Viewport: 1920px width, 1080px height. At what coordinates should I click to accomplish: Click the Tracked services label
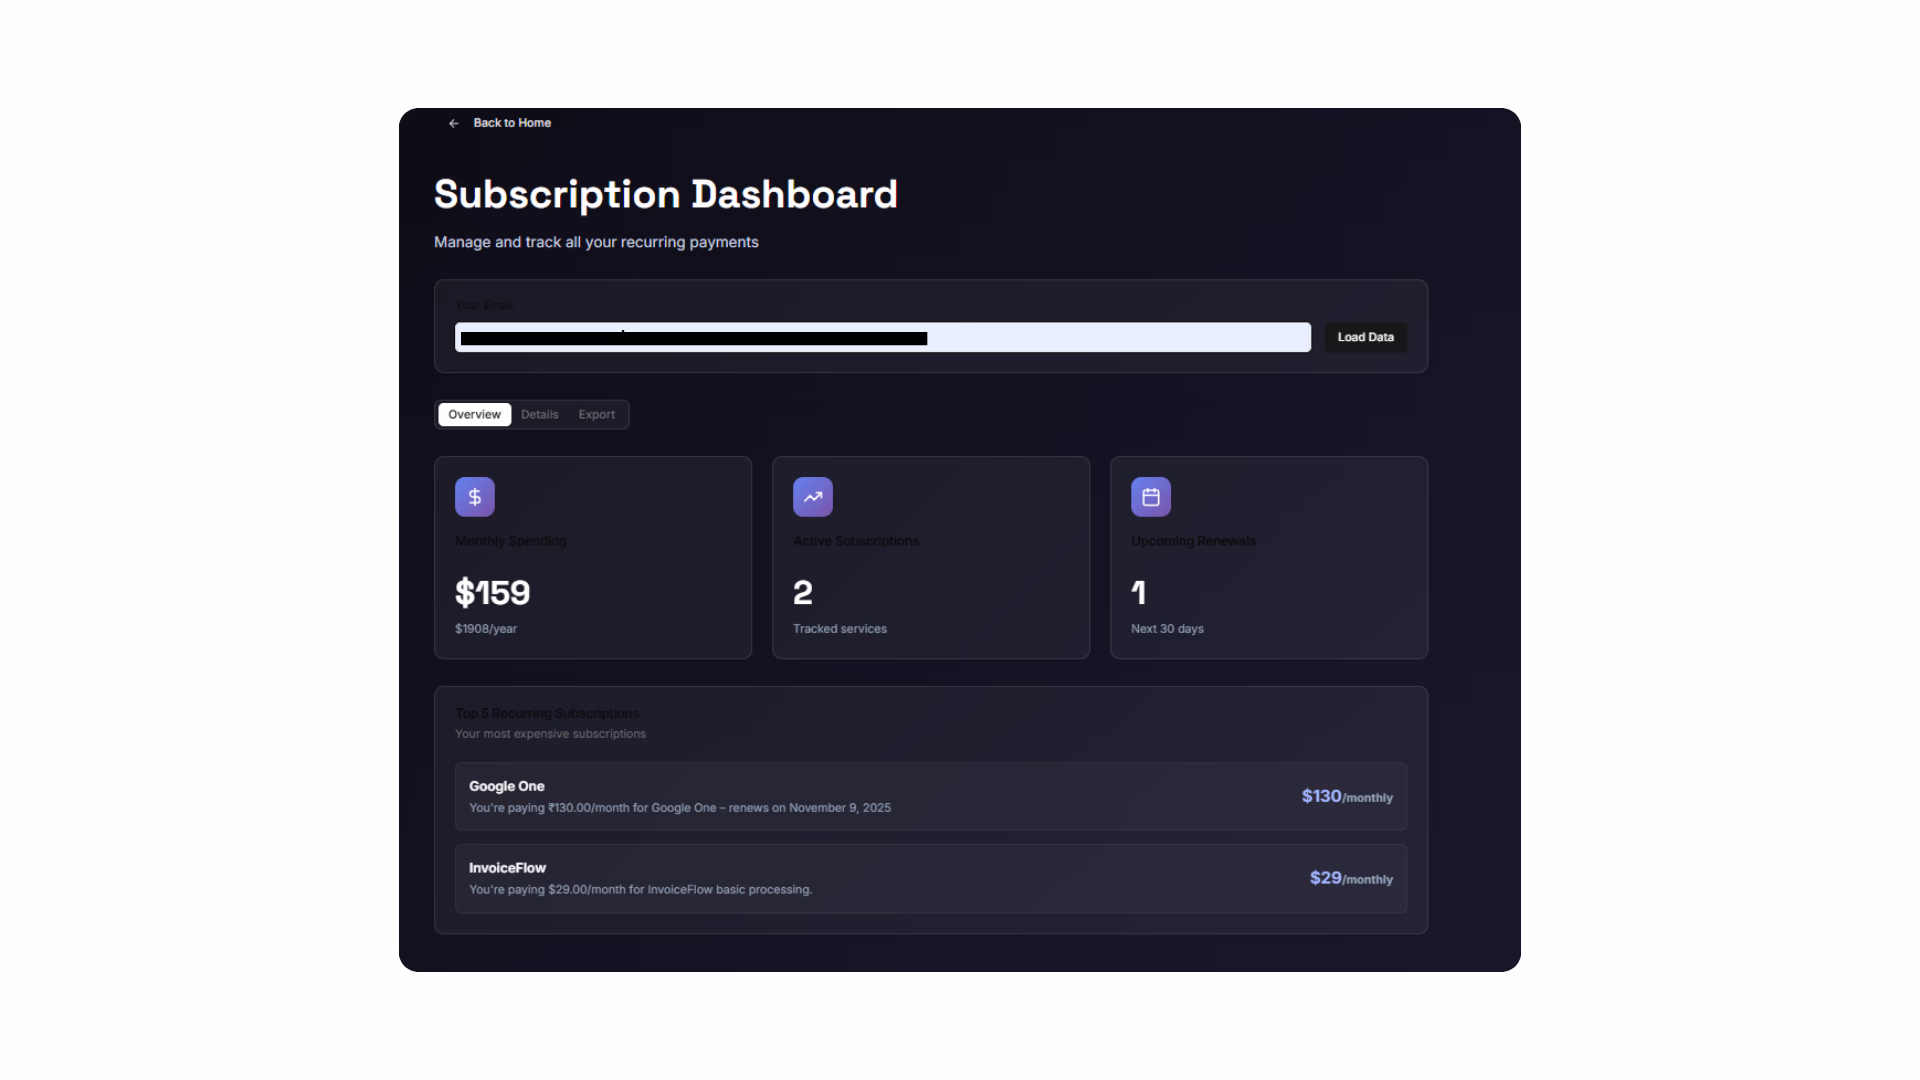(840, 629)
